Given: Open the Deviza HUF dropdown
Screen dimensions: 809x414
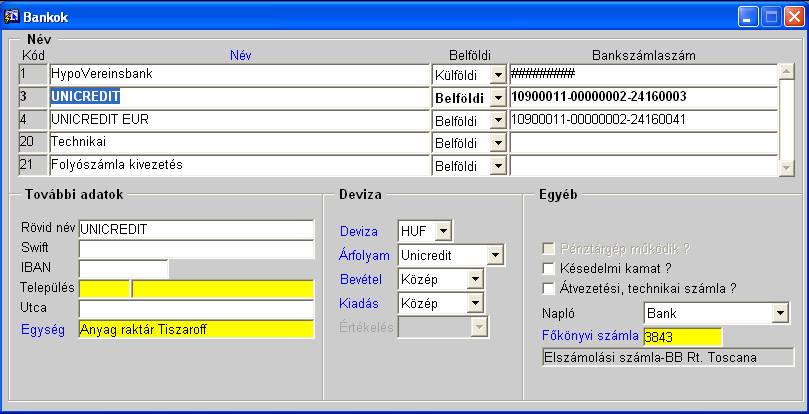Looking at the screenshot, I should click(443, 232).
